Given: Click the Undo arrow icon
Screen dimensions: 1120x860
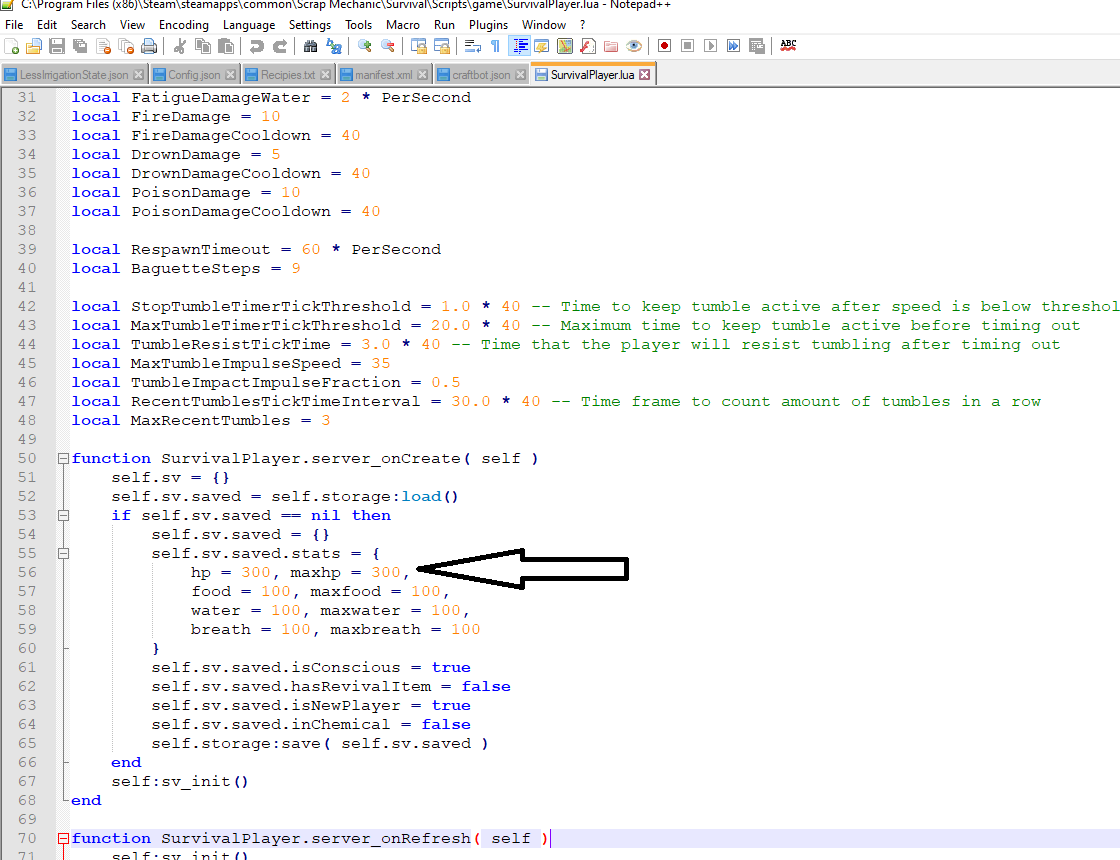Looking at the screenshot, I should point(257,46).
